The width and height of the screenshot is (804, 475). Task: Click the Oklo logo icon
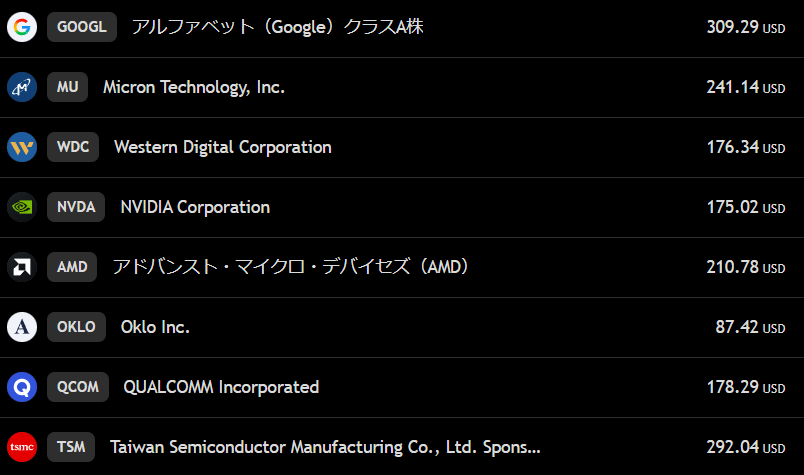point(22,327)
